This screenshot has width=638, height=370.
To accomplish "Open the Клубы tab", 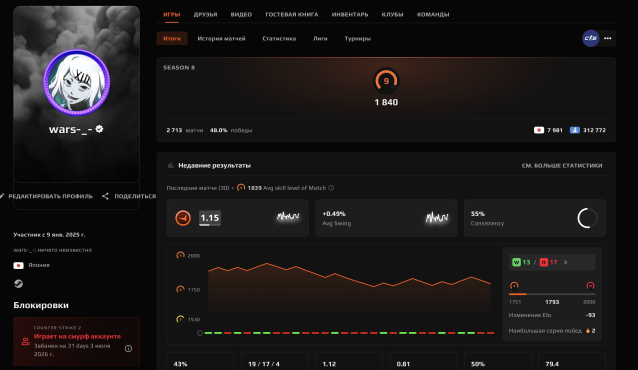I will [392, 14].
